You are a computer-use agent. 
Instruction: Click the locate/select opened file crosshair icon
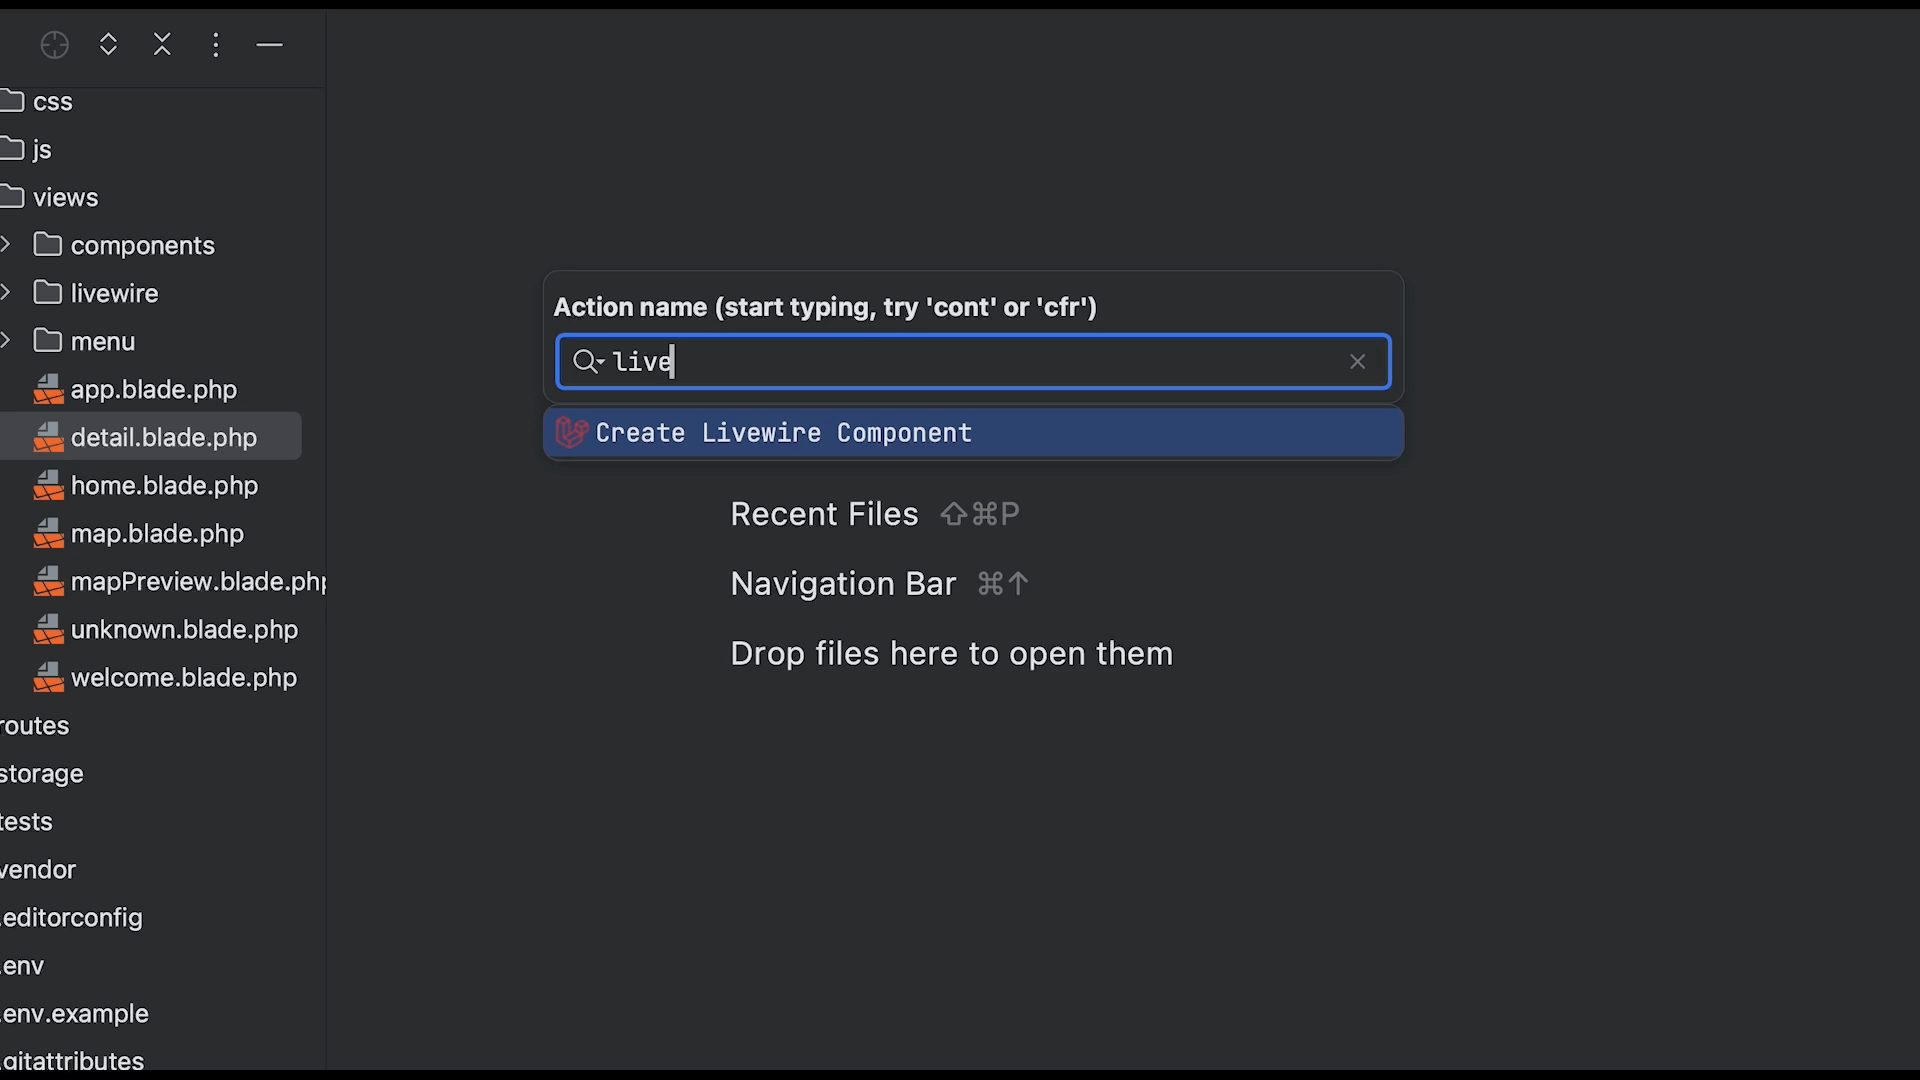point(55,45)
